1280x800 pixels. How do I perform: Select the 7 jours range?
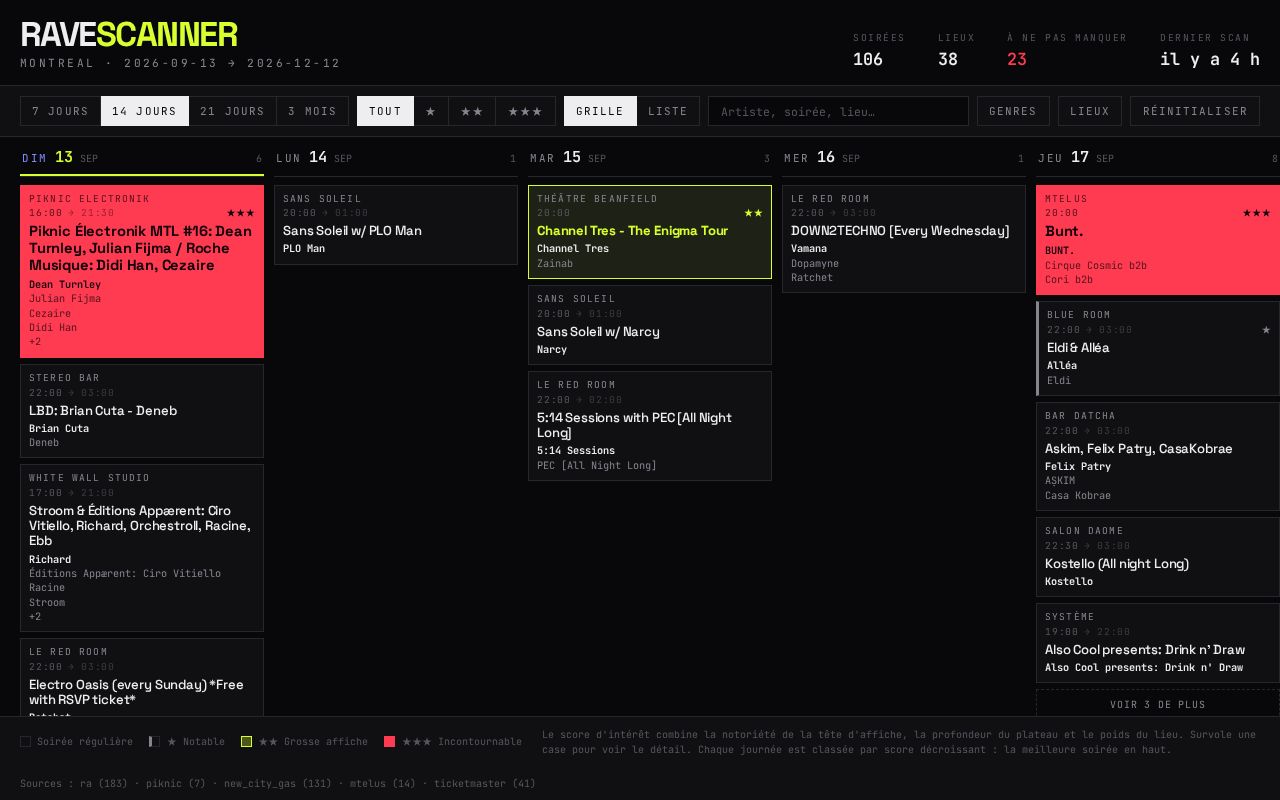pyautogui.click(x=61, y=111)
